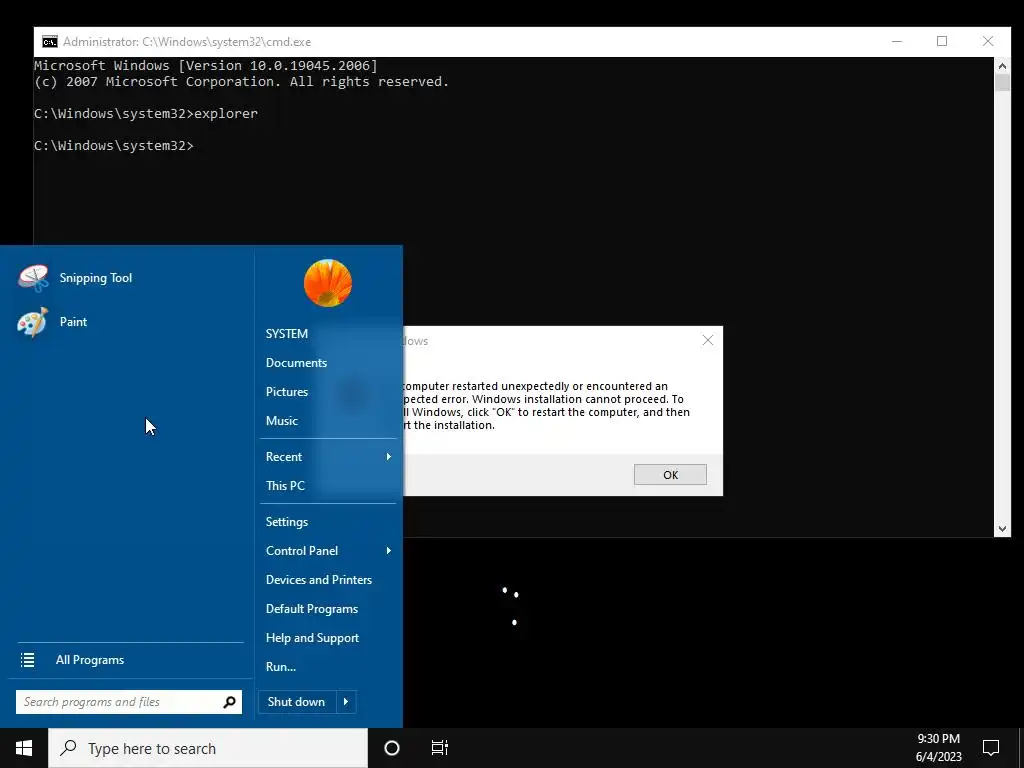Click the Shut down button
The width and height of the screenshot is (1024, 768).
[297, 702]
